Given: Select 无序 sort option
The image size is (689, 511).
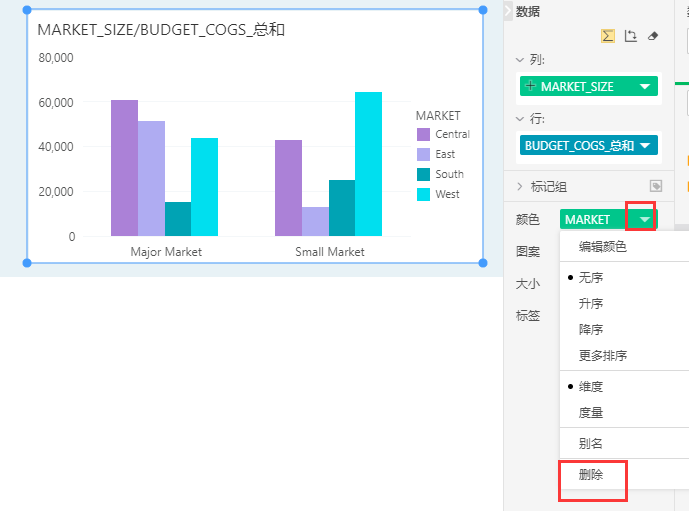Looking at the screenshot, I should click(x=591, y=277).
